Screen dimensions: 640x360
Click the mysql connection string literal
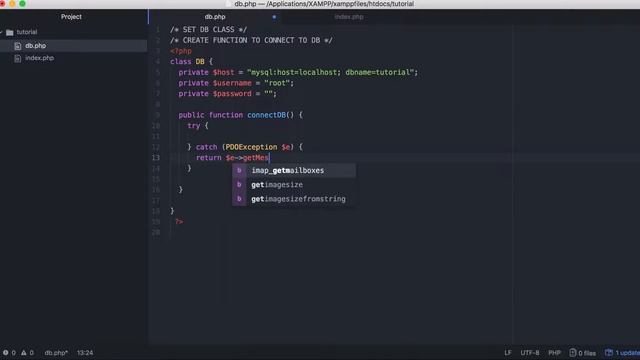330,72
